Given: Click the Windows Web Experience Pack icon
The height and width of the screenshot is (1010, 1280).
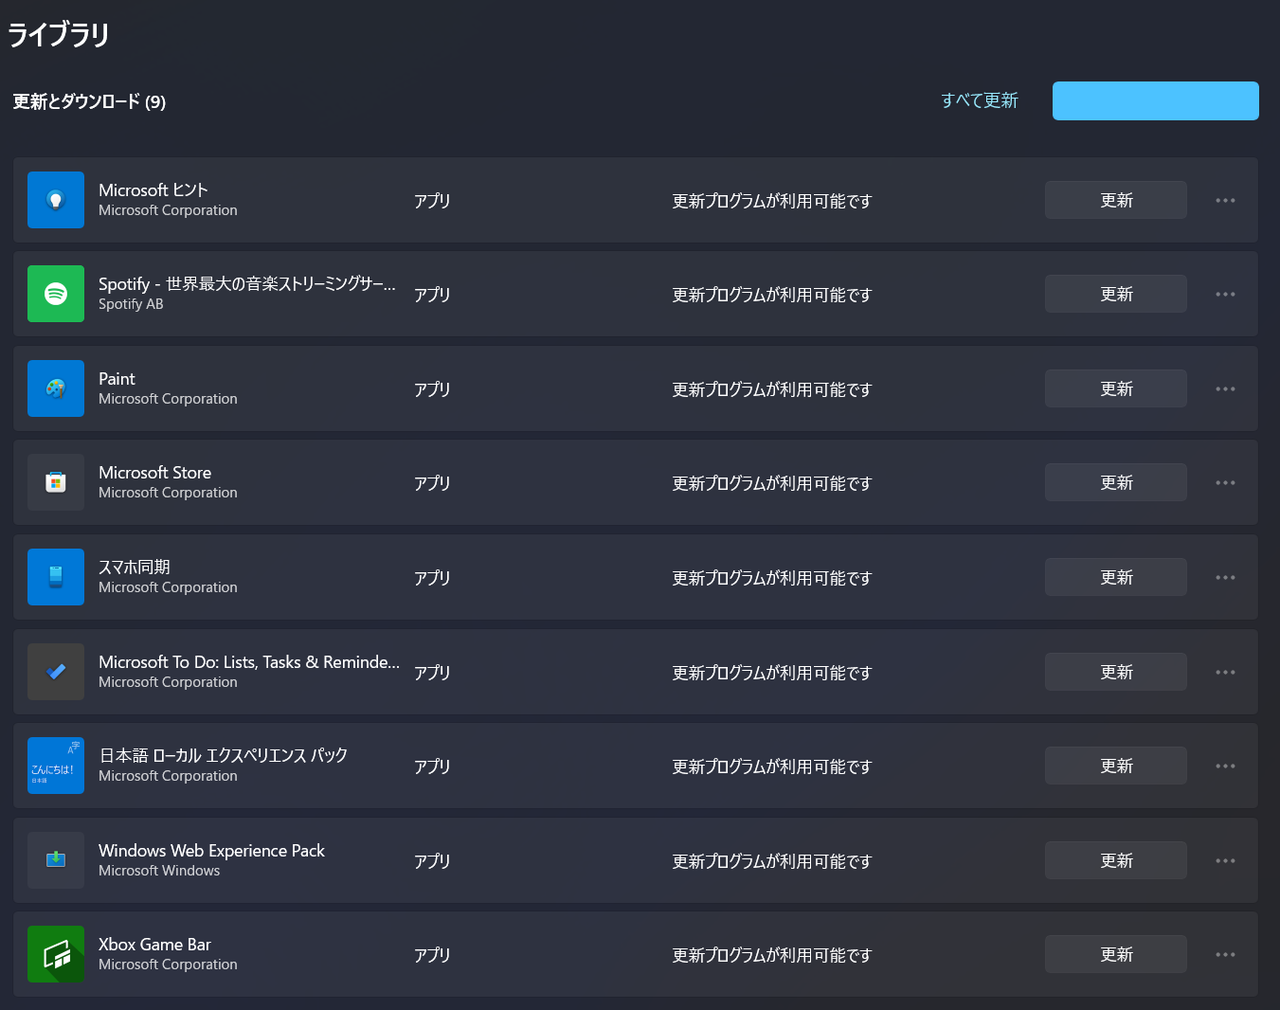Looking at the screenshot, I should coord(56,860).
